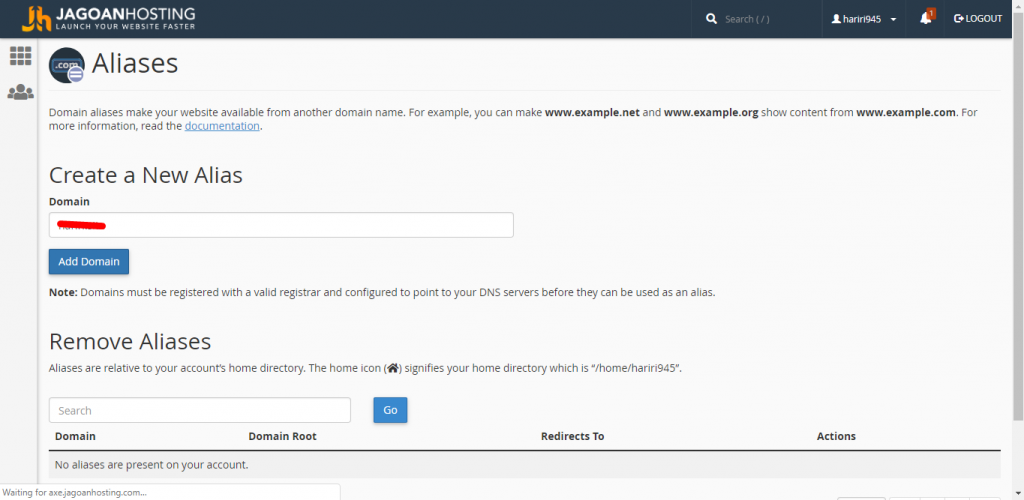The width and height of the screenshot is (1024, 500).
Task: Click the search magnifier icon
Action: click(711, 19)
